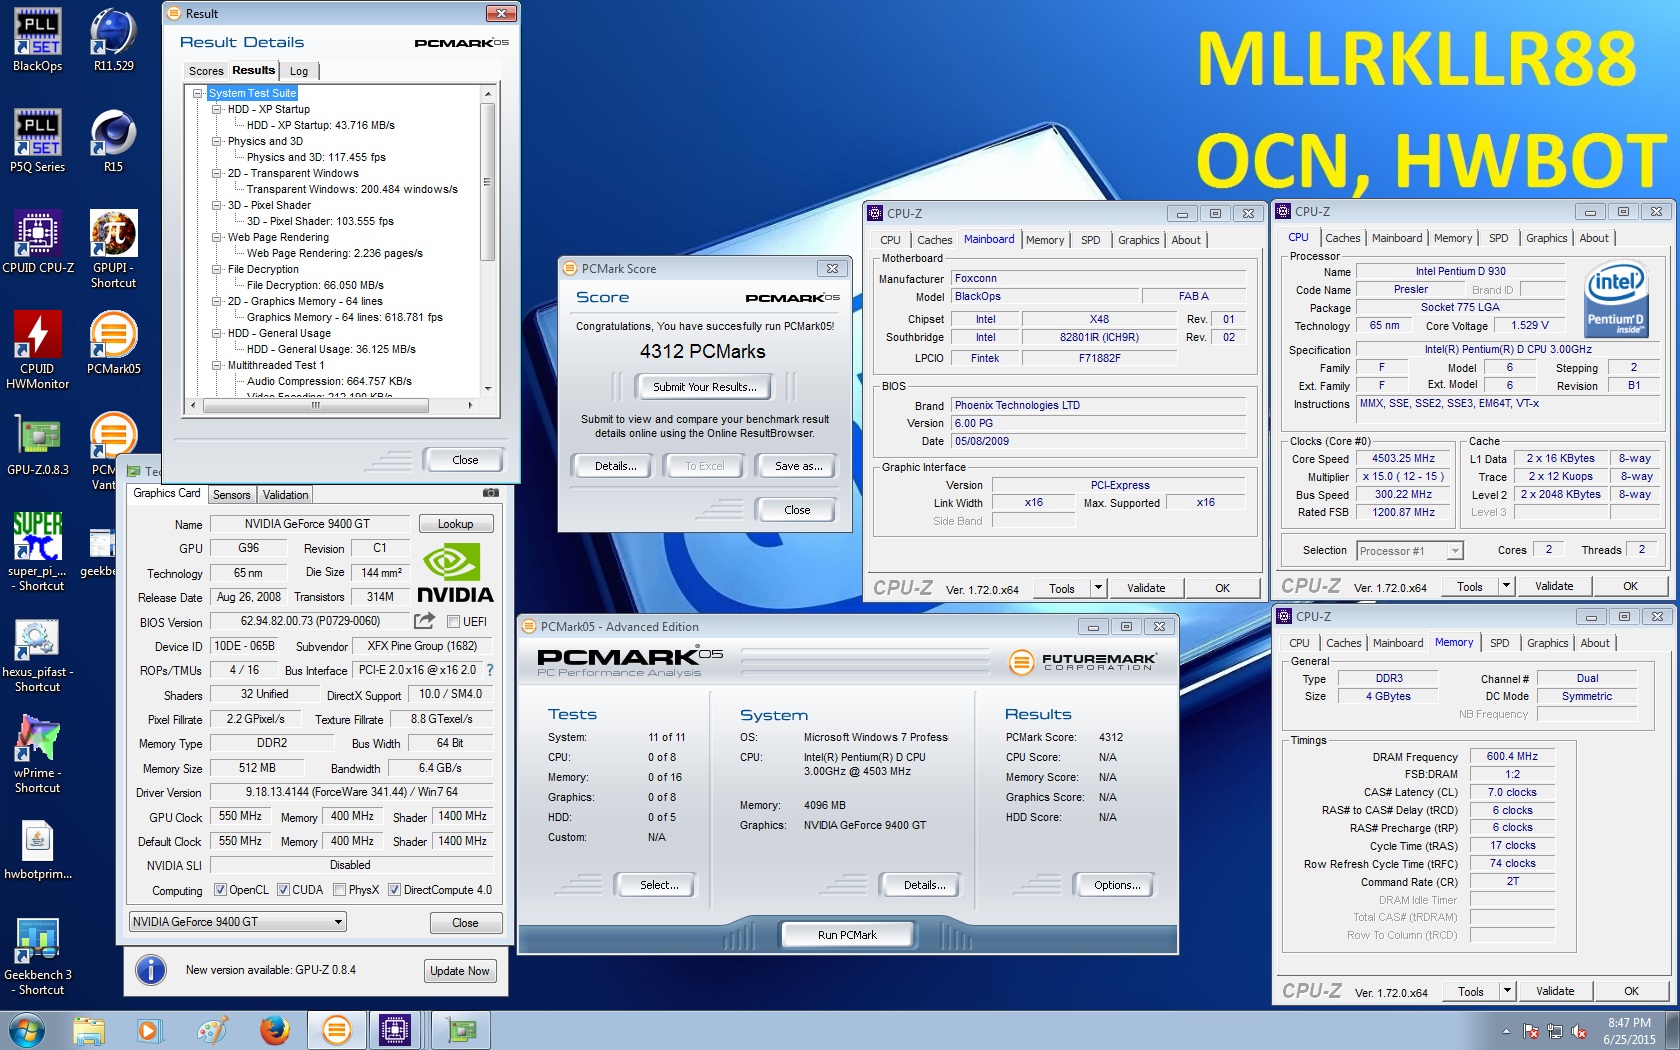Click Details... in the PCMark Score dialog
1680x1050 pixels.
pos(615,466)
